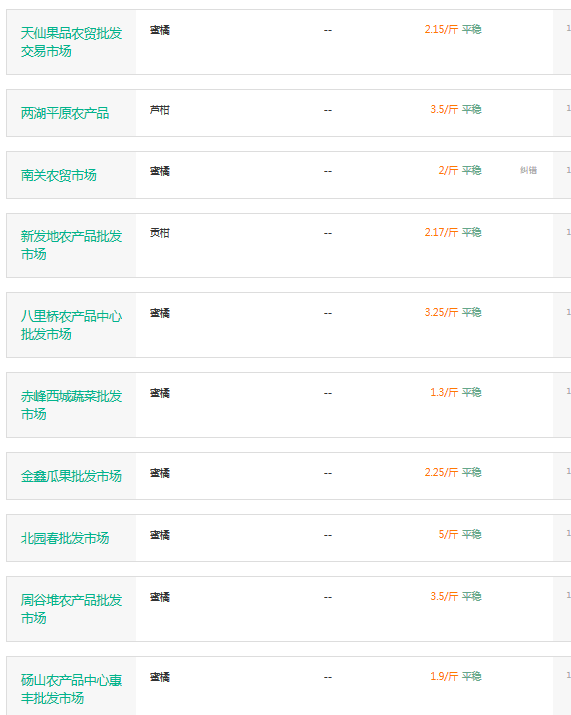Open the 天仙果品农贸批发交易市场 market link
The height and width of the screenshot is (715, 571).
[x=71, y=42]
